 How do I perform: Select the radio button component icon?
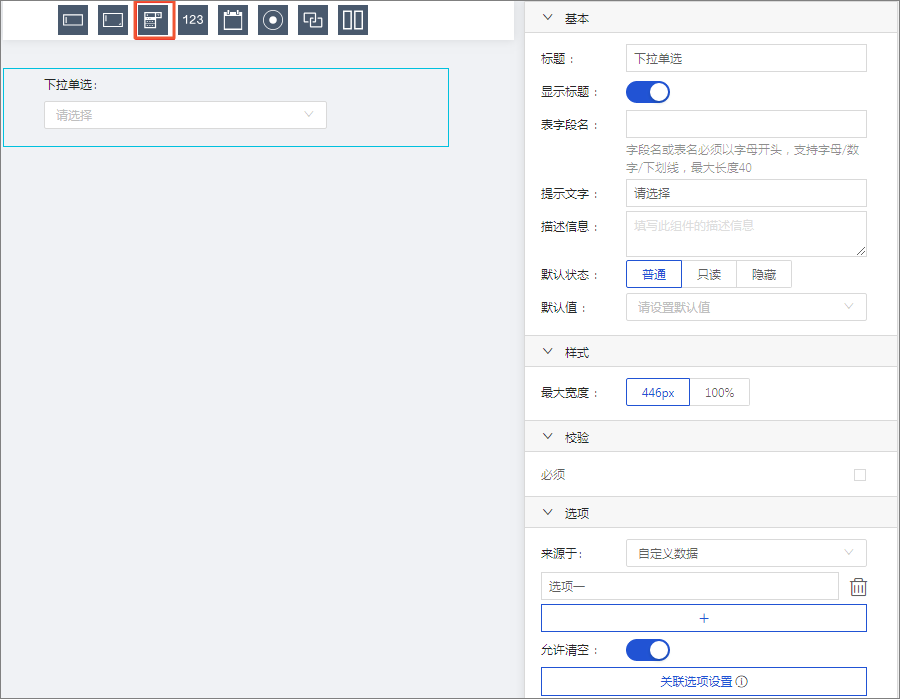(x=273, y=20)
